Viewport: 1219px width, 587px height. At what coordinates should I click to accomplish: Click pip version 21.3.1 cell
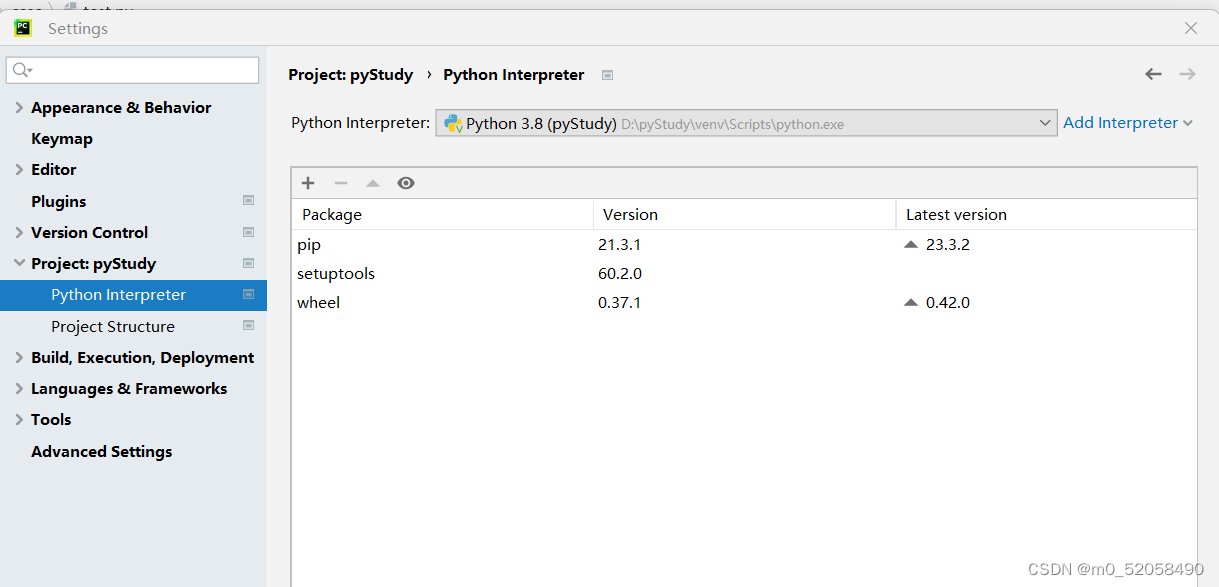tap(619, 244)
